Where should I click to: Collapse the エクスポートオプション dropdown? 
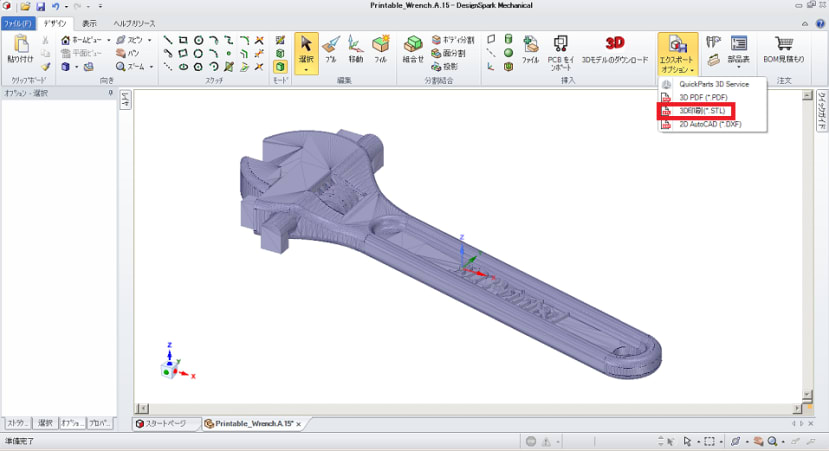pyautogui.click(x=677, y=53)
